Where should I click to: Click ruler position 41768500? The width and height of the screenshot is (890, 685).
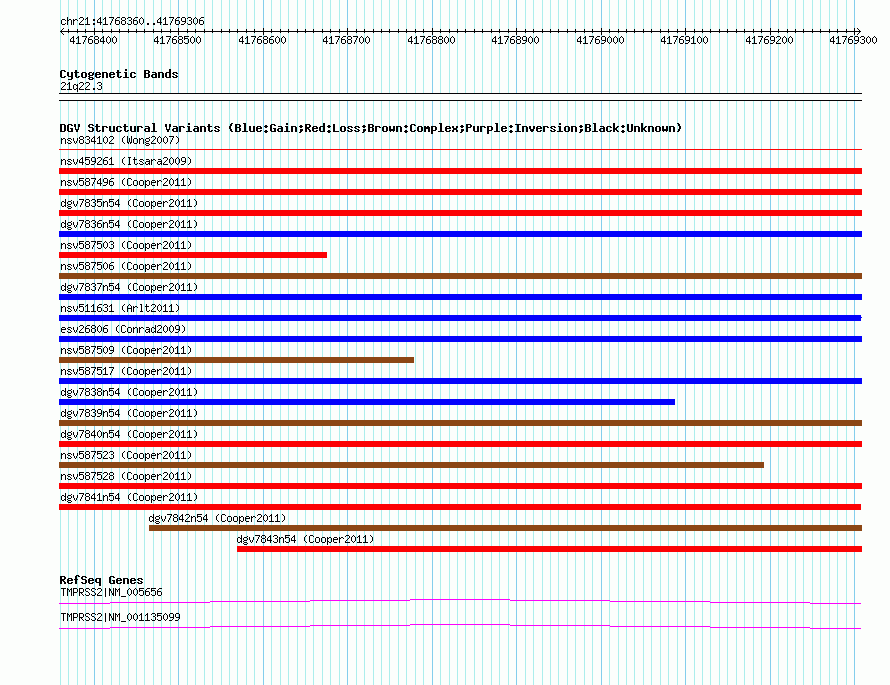coord(177,40)
